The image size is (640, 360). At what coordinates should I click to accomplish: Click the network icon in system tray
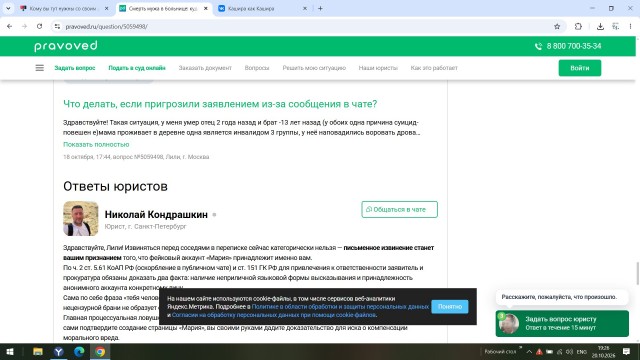pyautogui.click(x=560, y=351)
